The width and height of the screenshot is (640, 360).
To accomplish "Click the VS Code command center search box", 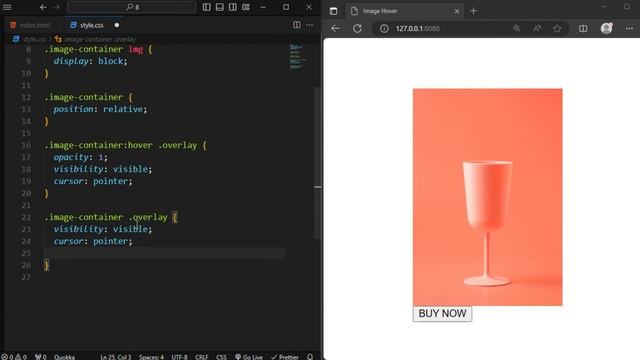I will click(x=131, y=7).
